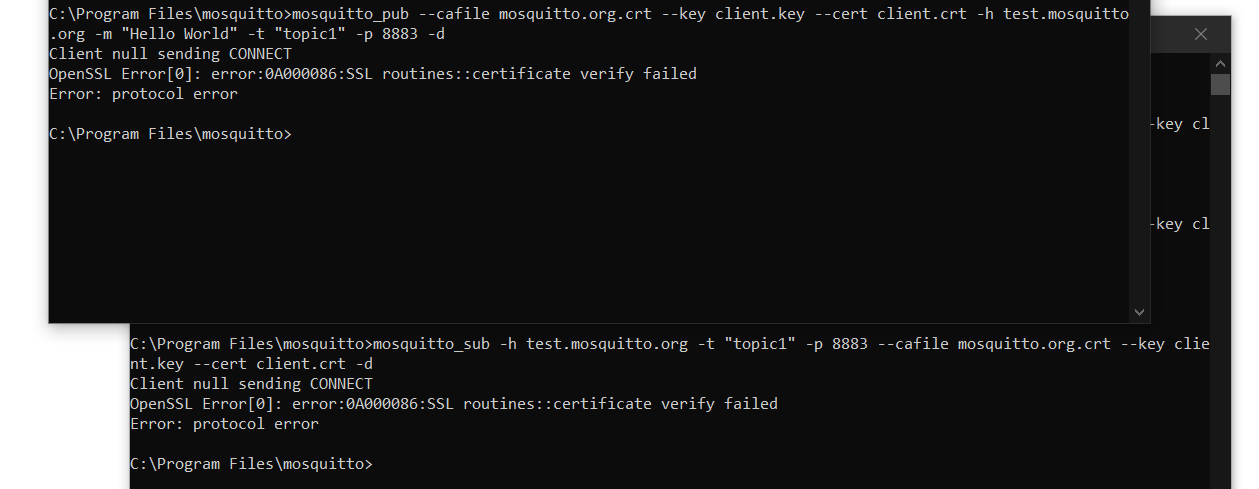1259x489 pixels.
Task: Click the OpenSSL error line in back window
Action: tap(454, 404)
